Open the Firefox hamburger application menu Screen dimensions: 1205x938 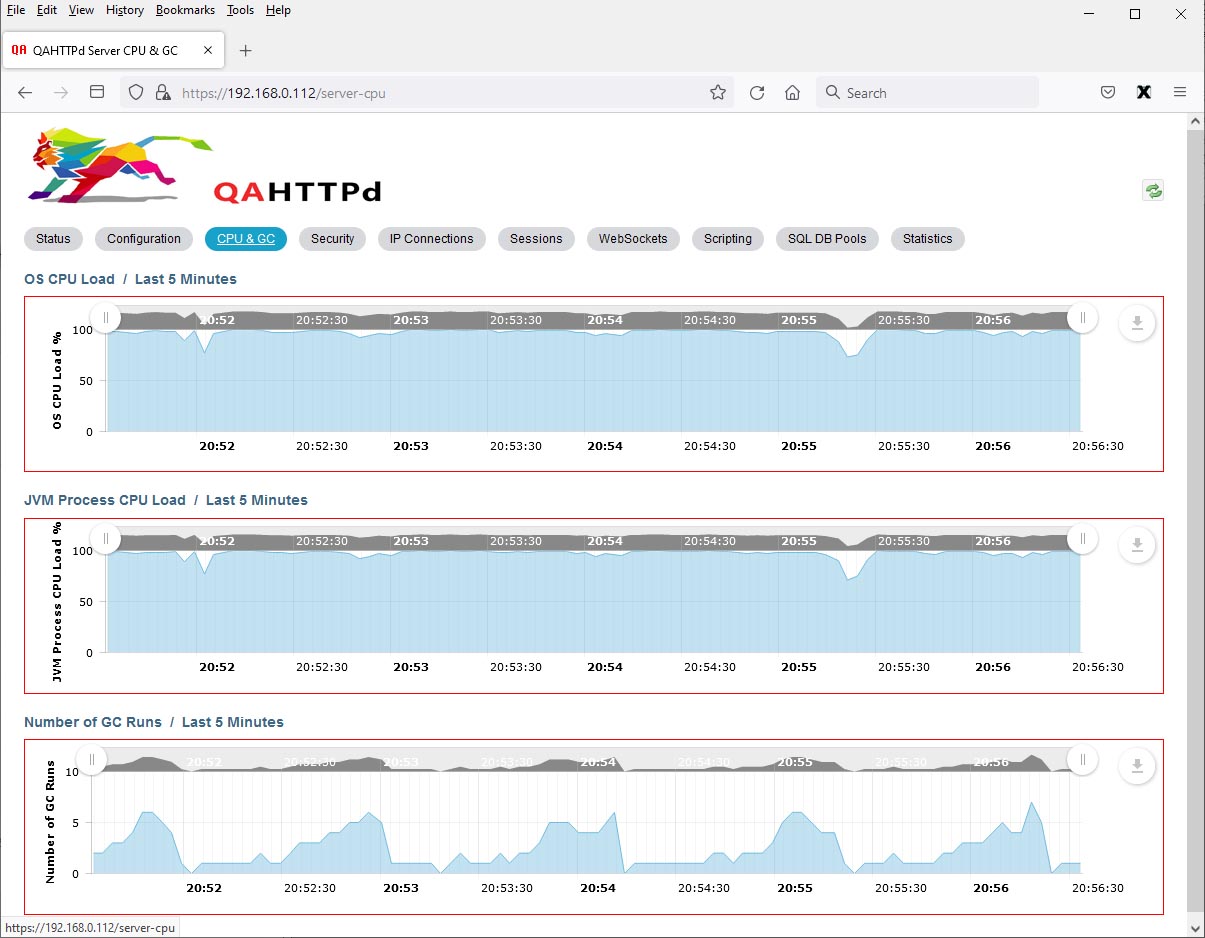click(1180, 92)
